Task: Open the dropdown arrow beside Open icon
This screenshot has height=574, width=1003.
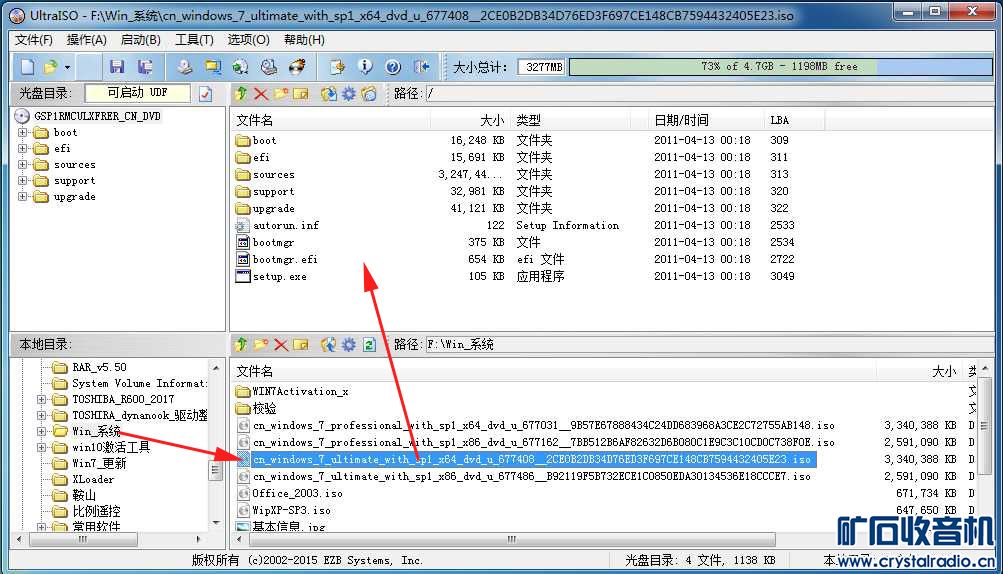Action: [67, 67]
